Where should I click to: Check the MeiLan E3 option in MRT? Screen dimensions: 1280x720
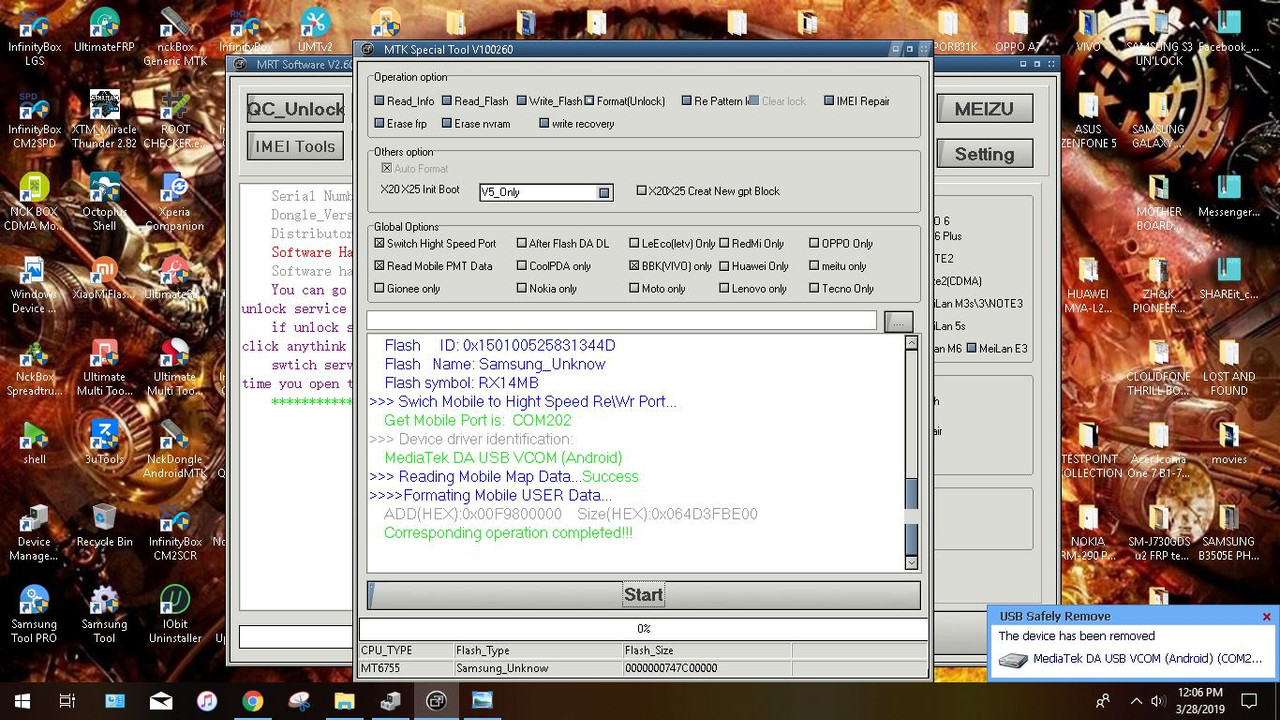click(x=973, y=349)
